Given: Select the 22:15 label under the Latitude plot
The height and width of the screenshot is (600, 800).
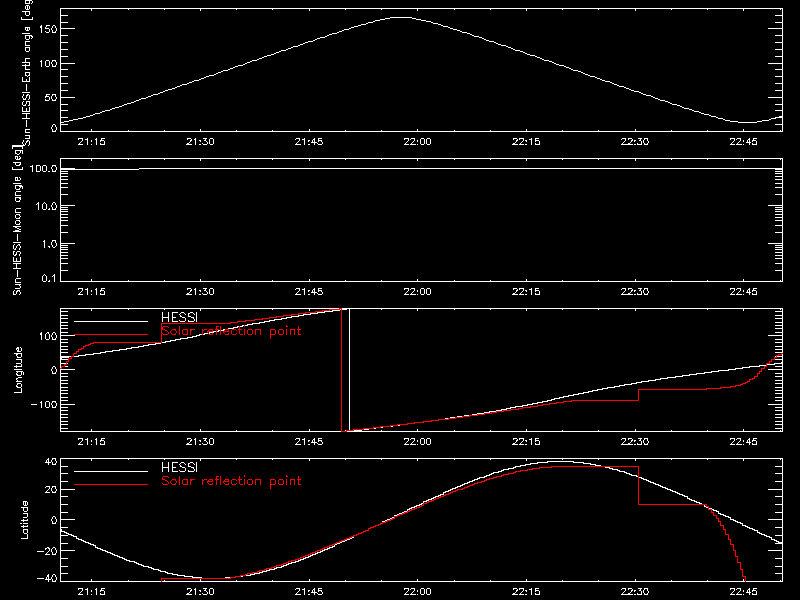Looking at the screenshot, I should click(x=526, y=592).
